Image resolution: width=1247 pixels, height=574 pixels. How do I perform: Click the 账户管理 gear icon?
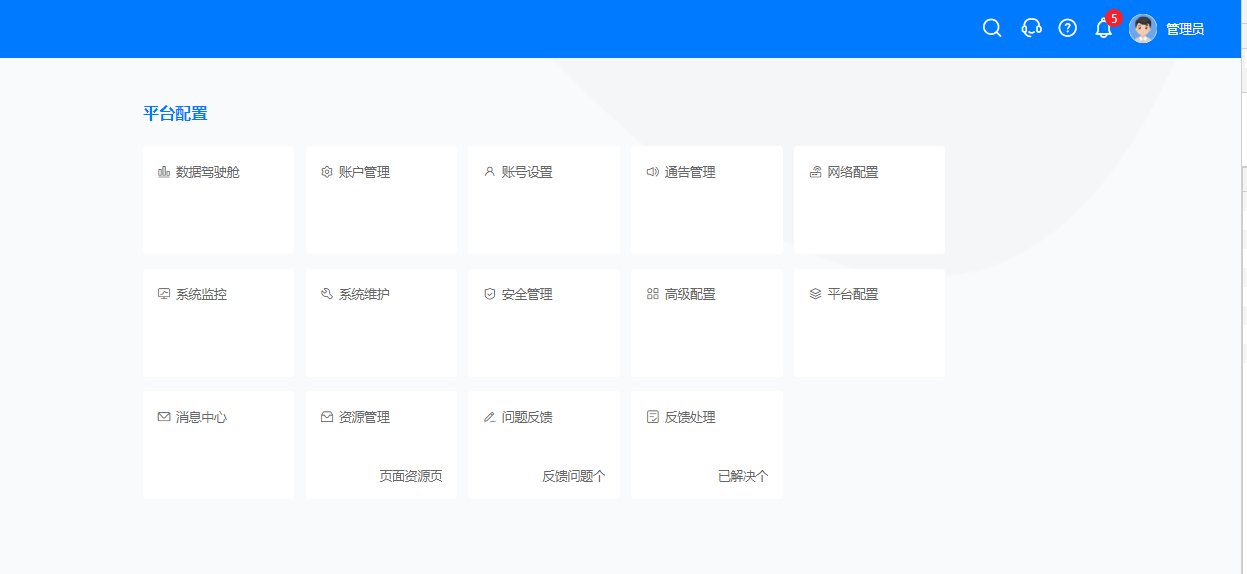[326, 172]
